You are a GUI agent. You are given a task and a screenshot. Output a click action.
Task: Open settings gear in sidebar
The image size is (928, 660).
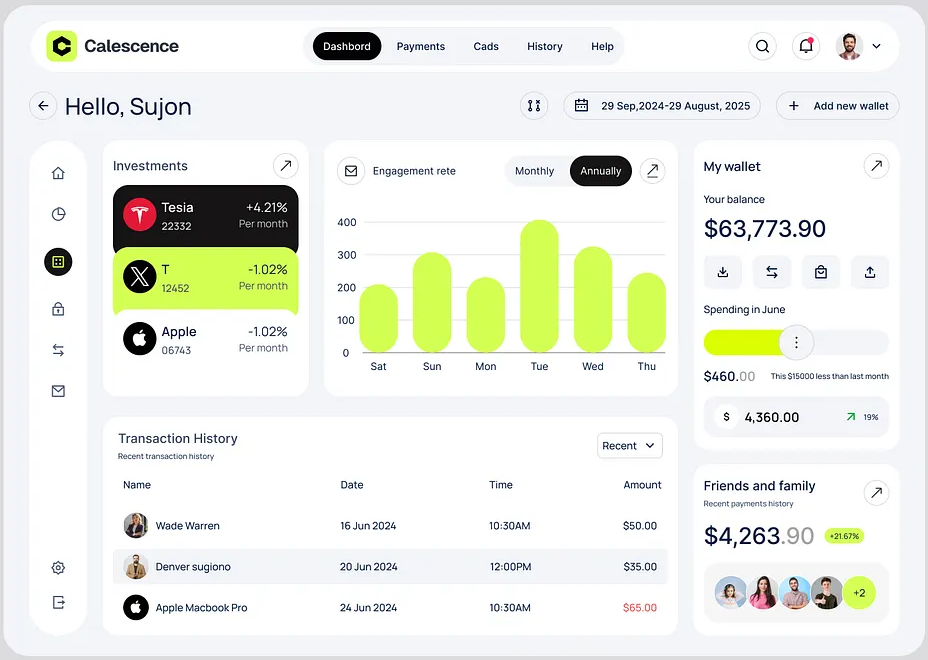tap(58, 568)
